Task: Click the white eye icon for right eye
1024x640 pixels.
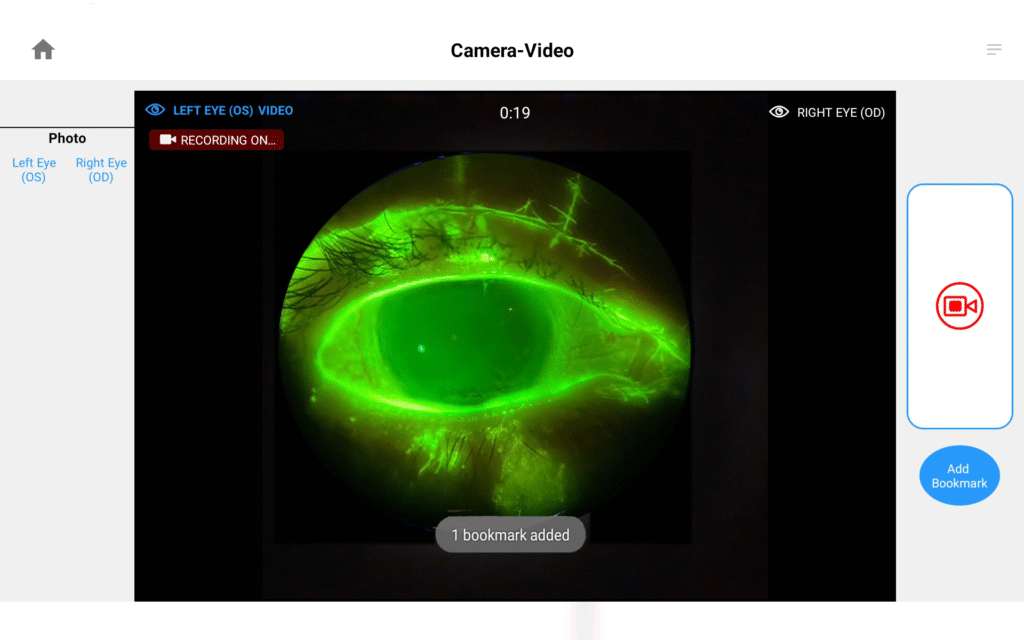Action: pyautogui.click(x=779, y=112)
